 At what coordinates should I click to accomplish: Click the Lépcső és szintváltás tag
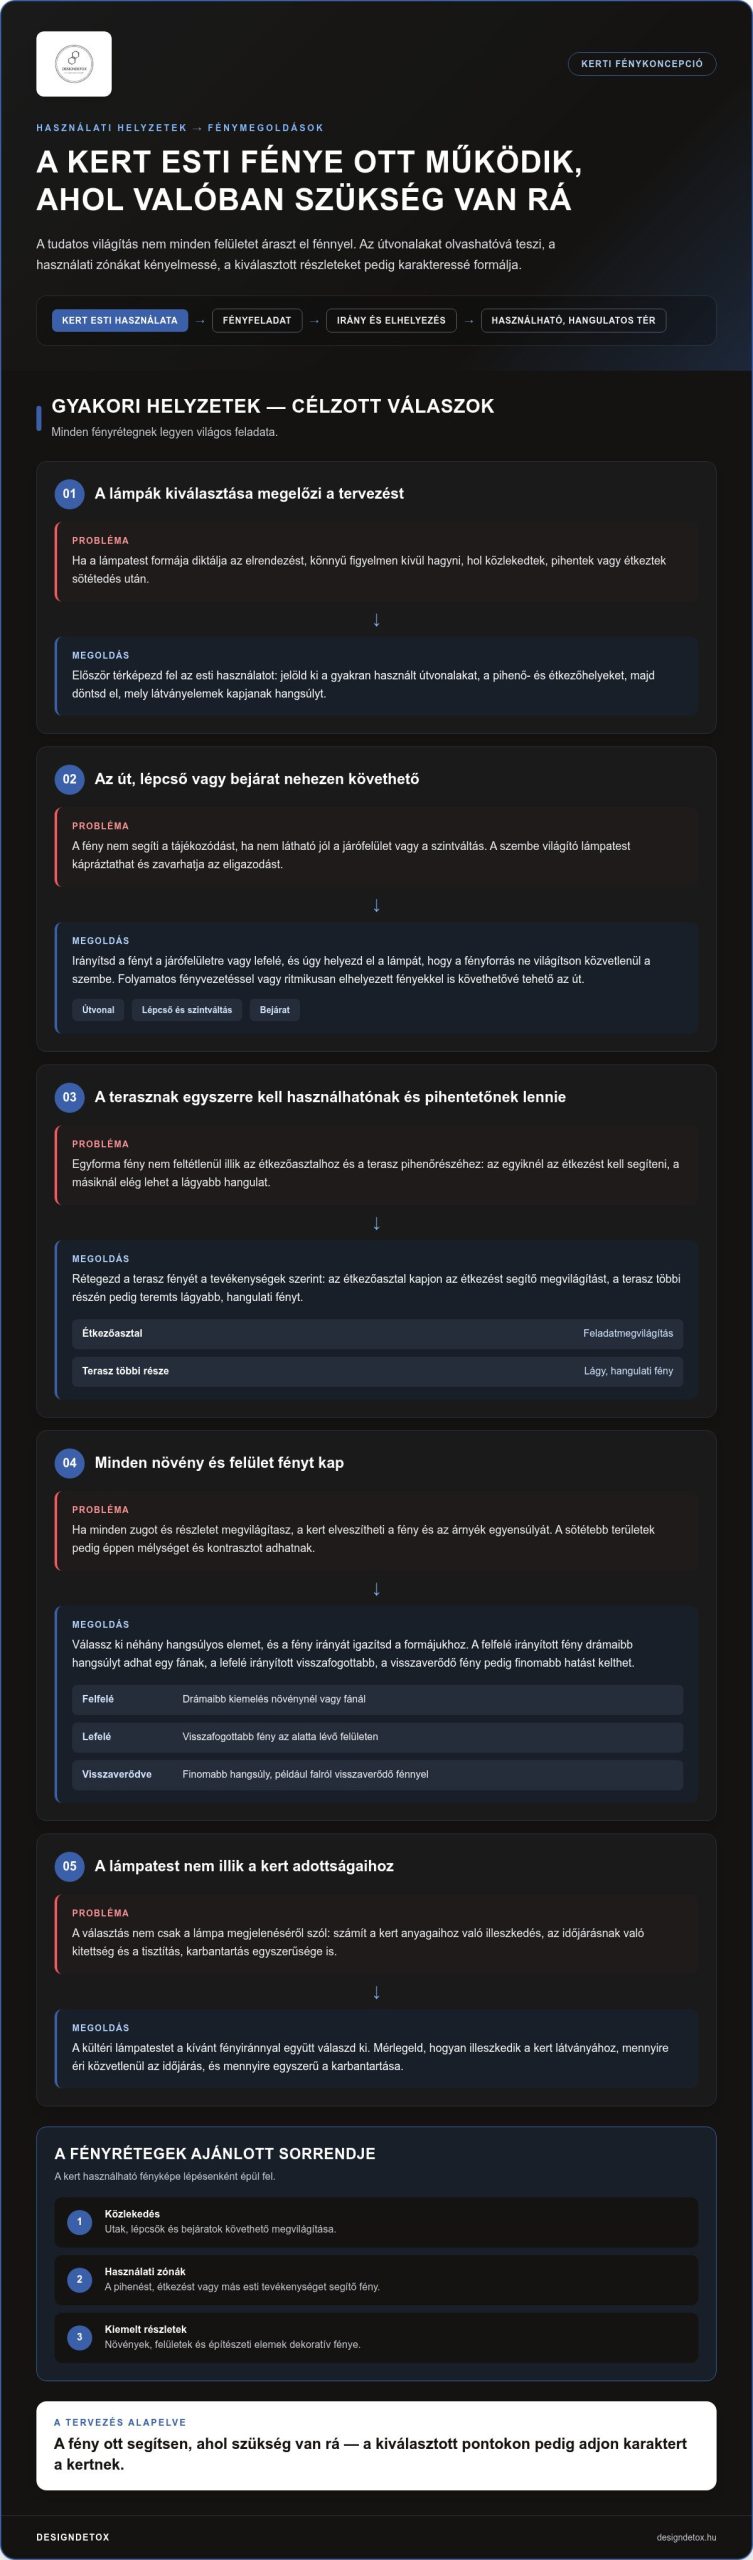[x=187, y=1010]
